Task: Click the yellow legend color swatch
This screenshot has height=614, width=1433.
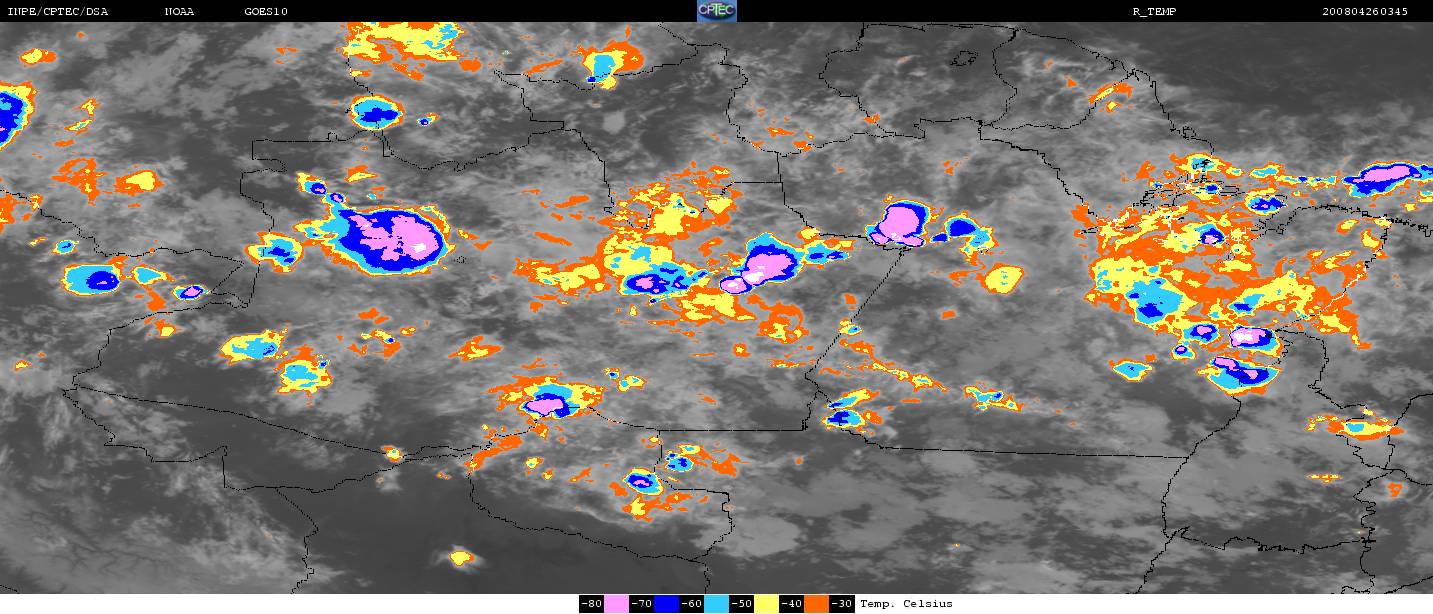Action: (x=767, y=604)
